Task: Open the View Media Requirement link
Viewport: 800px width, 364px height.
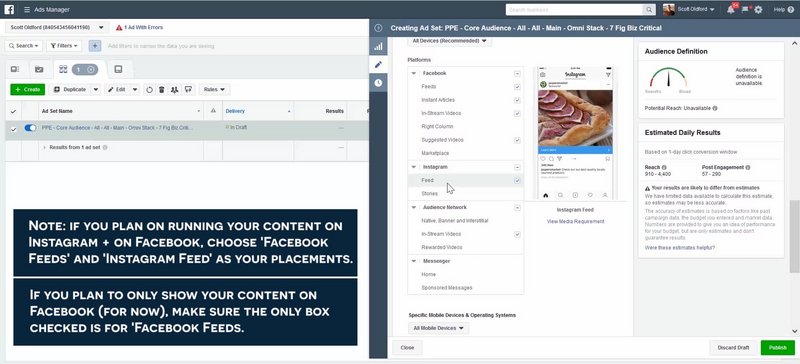Action: 576,222
